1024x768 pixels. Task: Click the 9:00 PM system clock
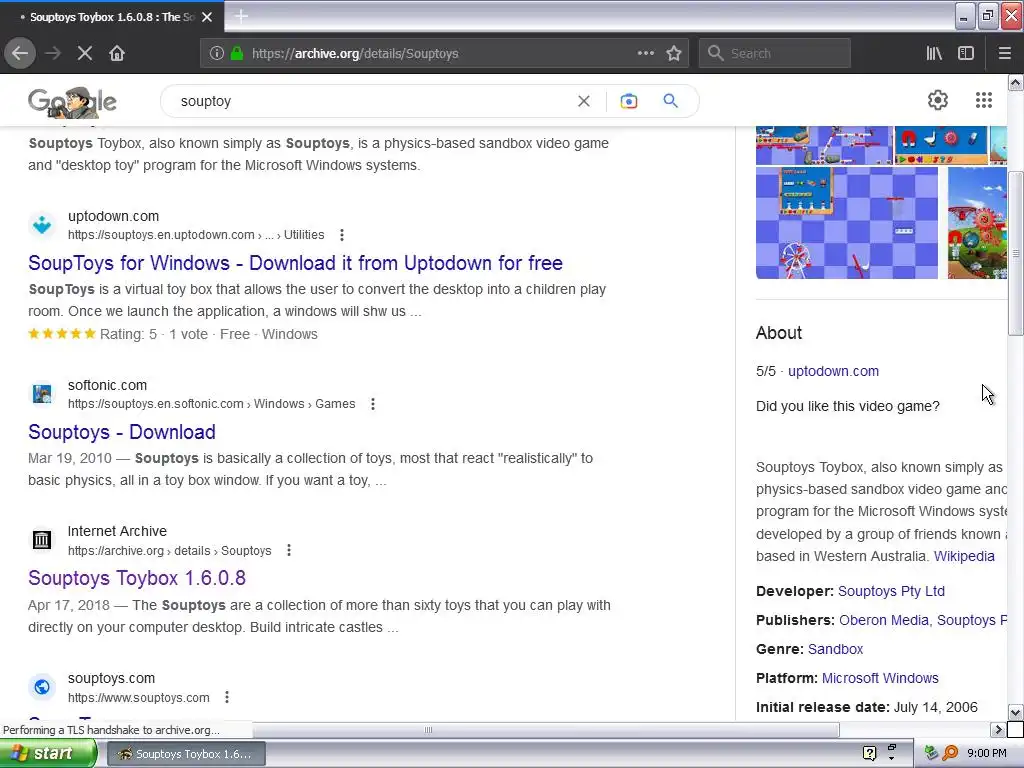point(987,754)
